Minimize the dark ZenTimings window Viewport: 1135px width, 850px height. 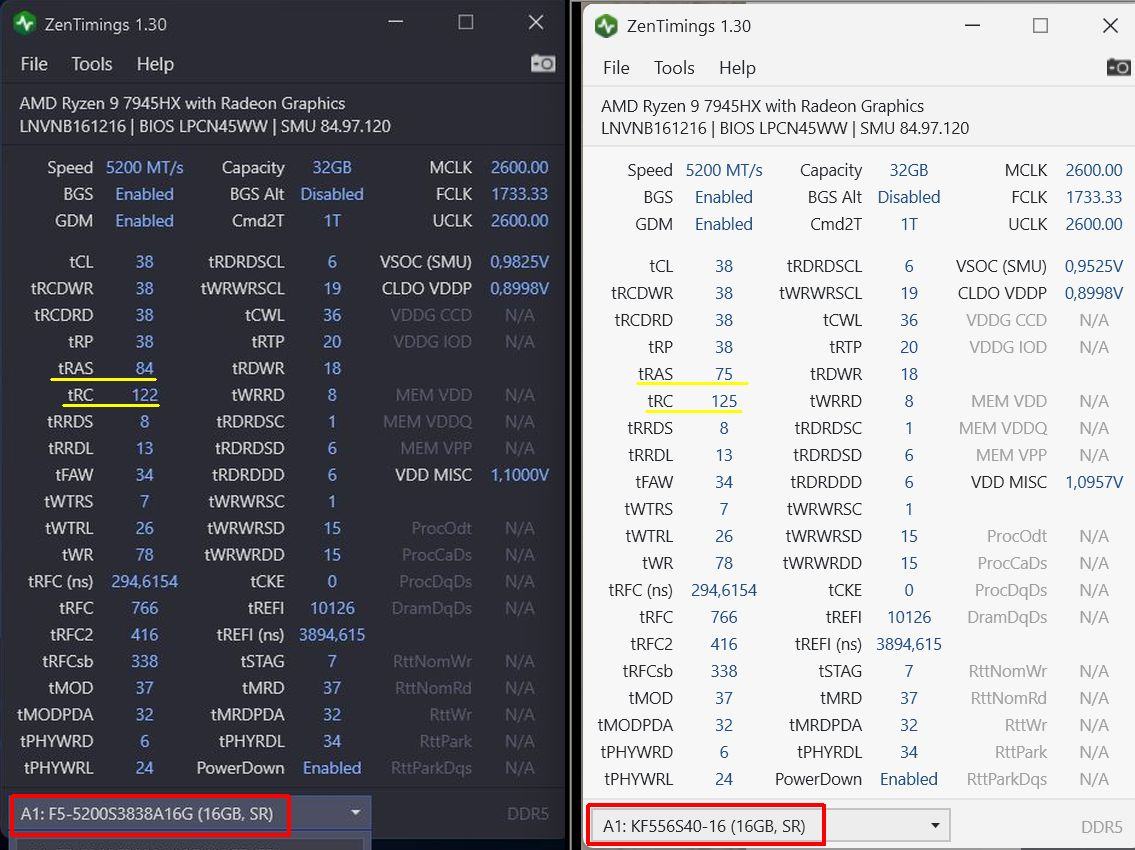(x=395, y=22)
